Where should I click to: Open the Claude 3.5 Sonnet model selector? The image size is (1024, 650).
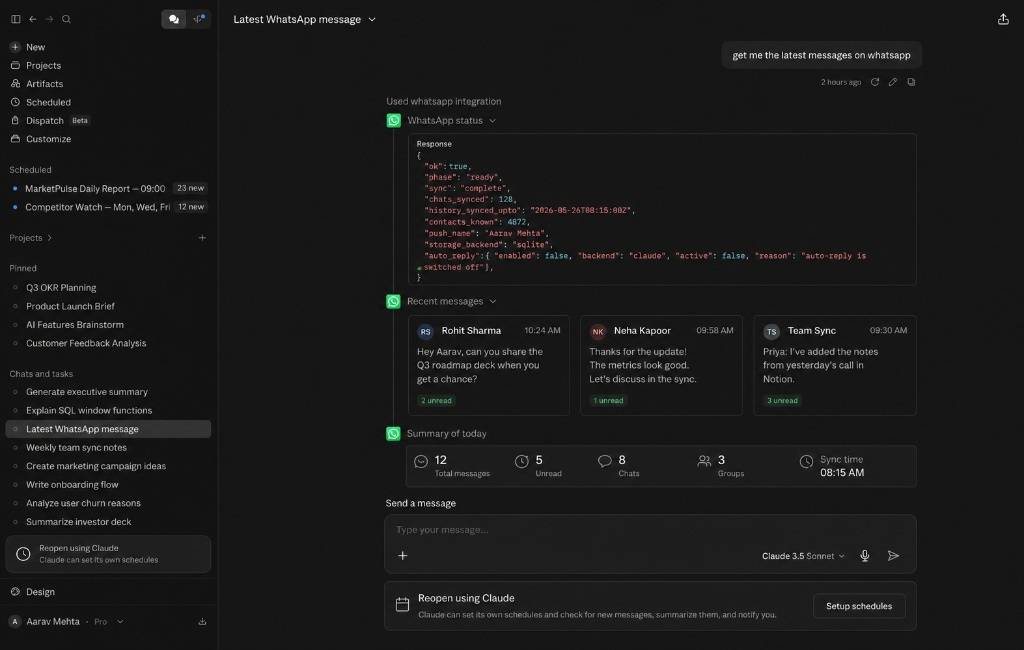[x=803, y=556]
